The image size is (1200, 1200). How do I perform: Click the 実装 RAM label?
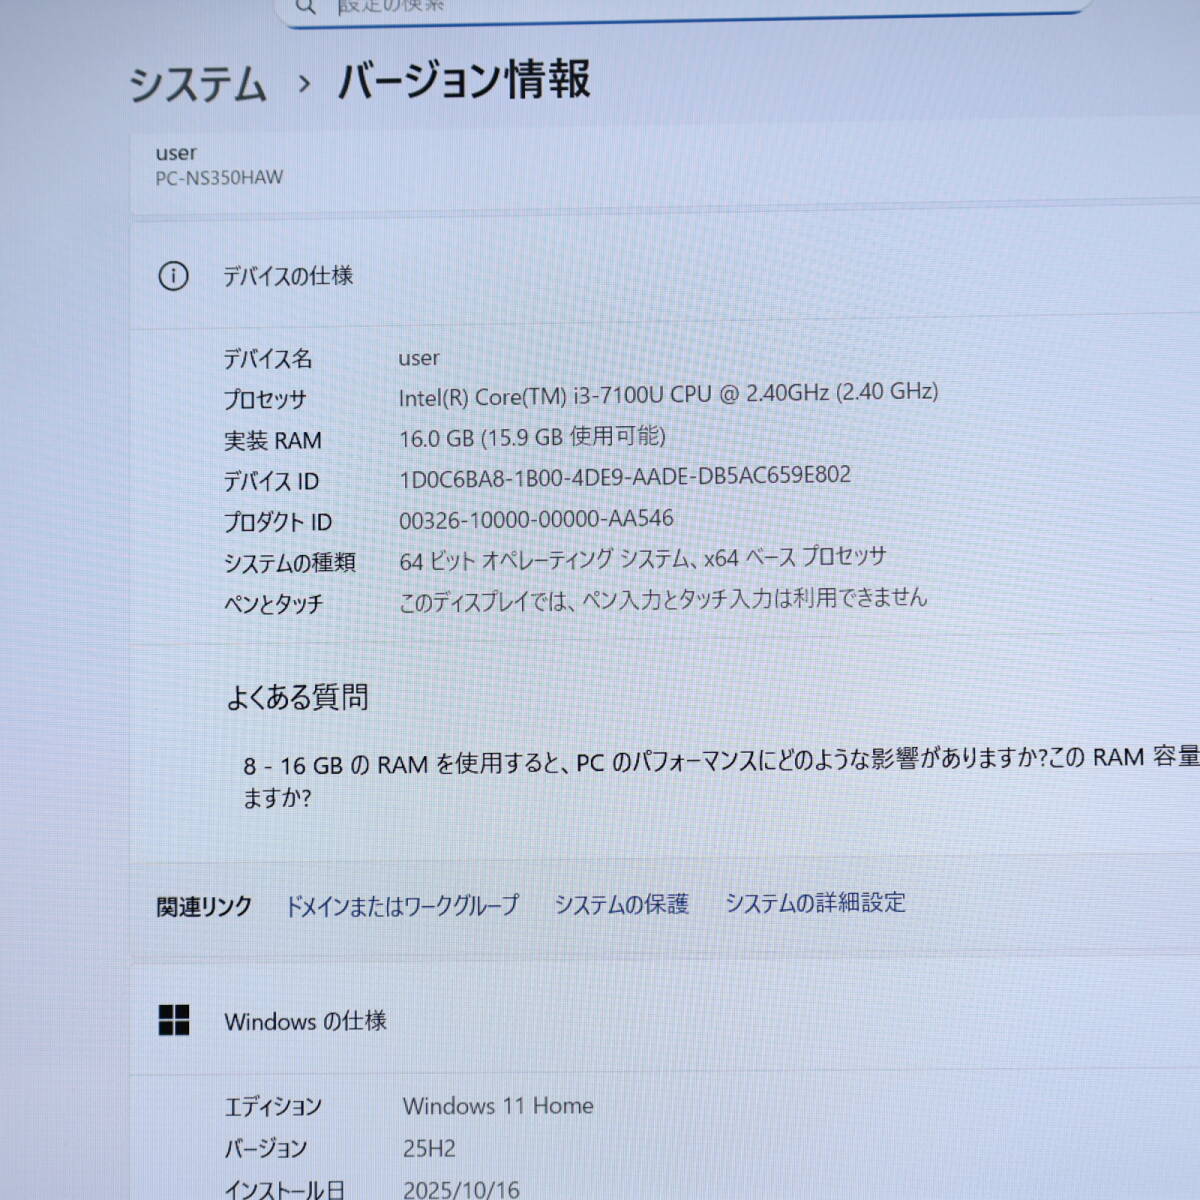tap(272, 440)
